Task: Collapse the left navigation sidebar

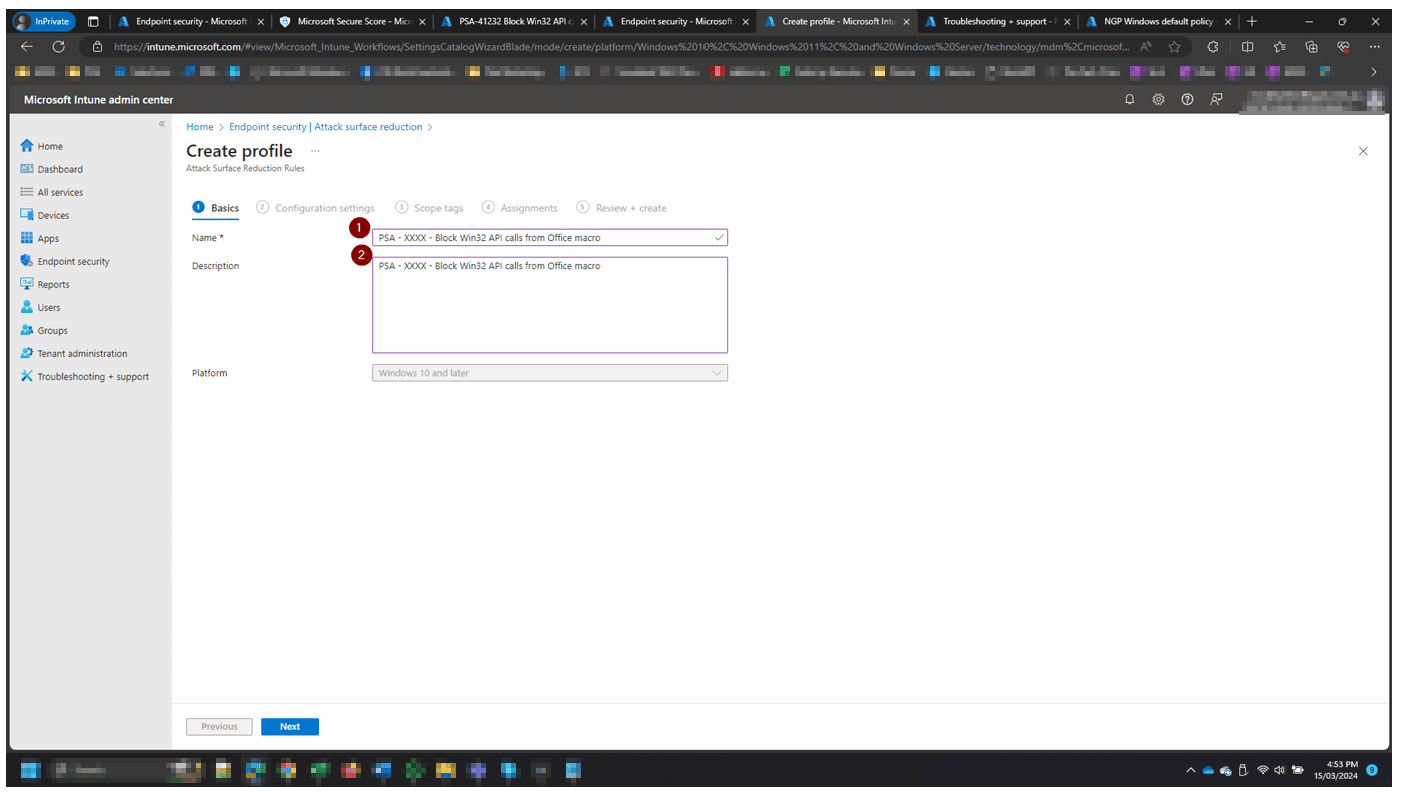Action: (162, 123)
